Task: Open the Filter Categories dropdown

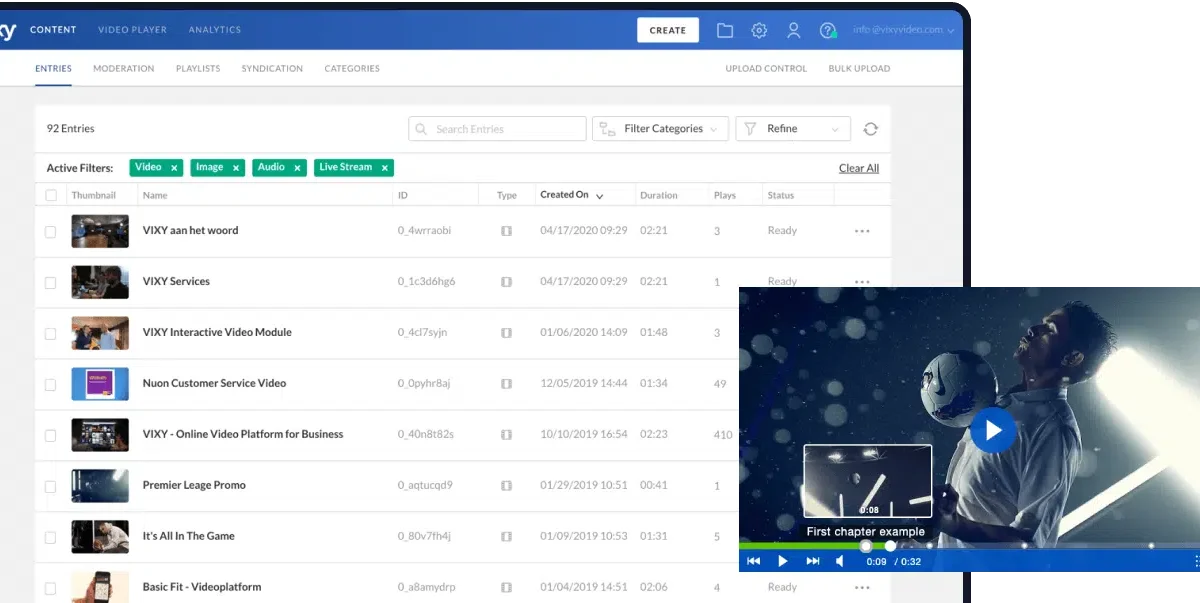Action: 661,129
